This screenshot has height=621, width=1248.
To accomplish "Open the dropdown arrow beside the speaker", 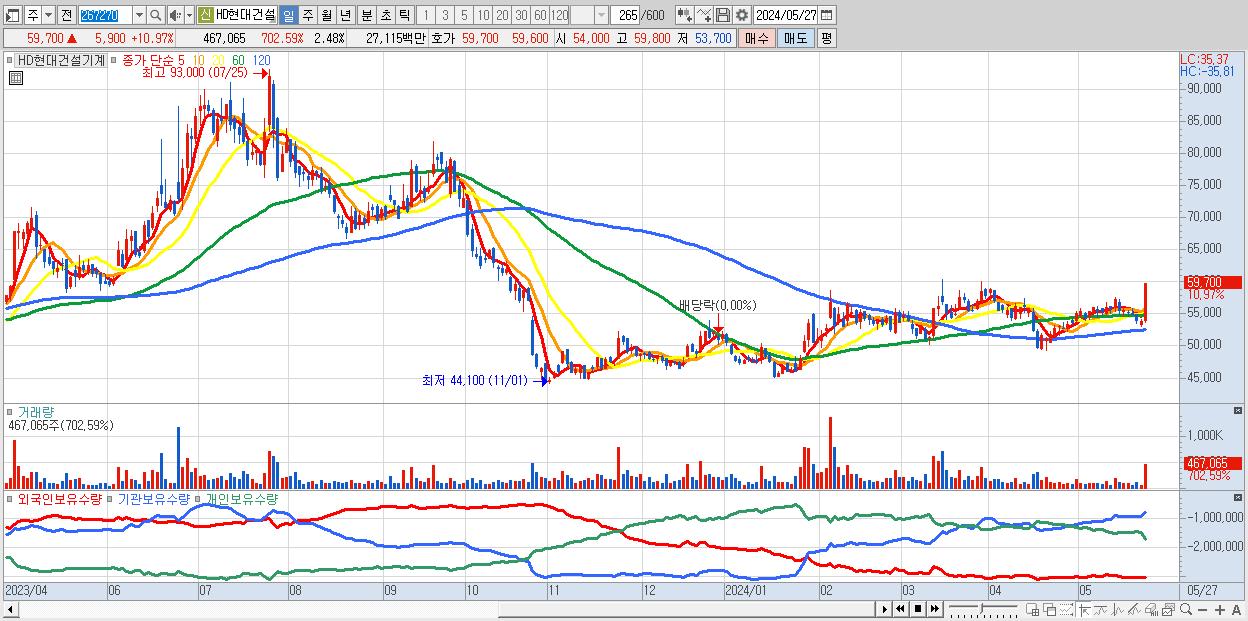I will pyautogui.click(x=189, y=15).
